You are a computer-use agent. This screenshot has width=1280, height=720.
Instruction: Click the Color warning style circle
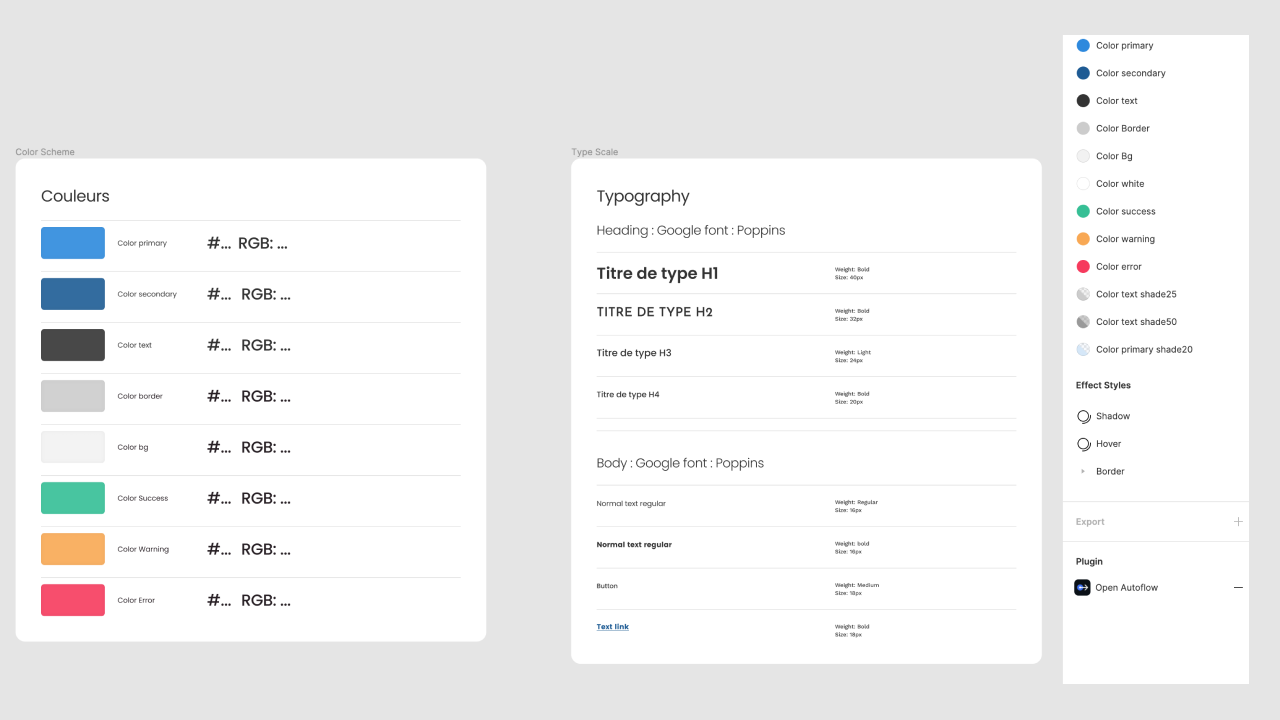(x=1083, y=238)
